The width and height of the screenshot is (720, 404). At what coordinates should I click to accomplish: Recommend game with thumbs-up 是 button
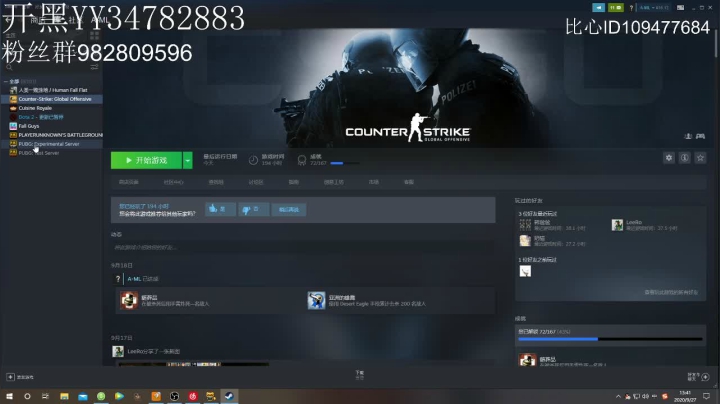click(220, 209)
